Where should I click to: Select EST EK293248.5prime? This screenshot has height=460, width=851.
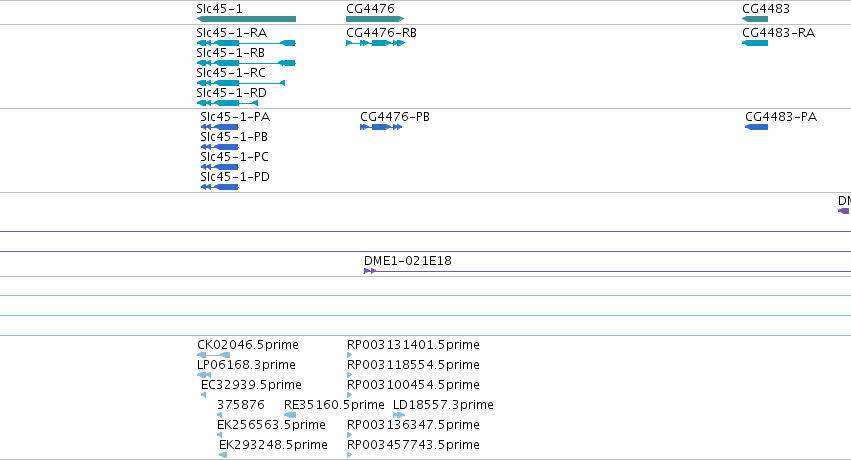[223, 456]
